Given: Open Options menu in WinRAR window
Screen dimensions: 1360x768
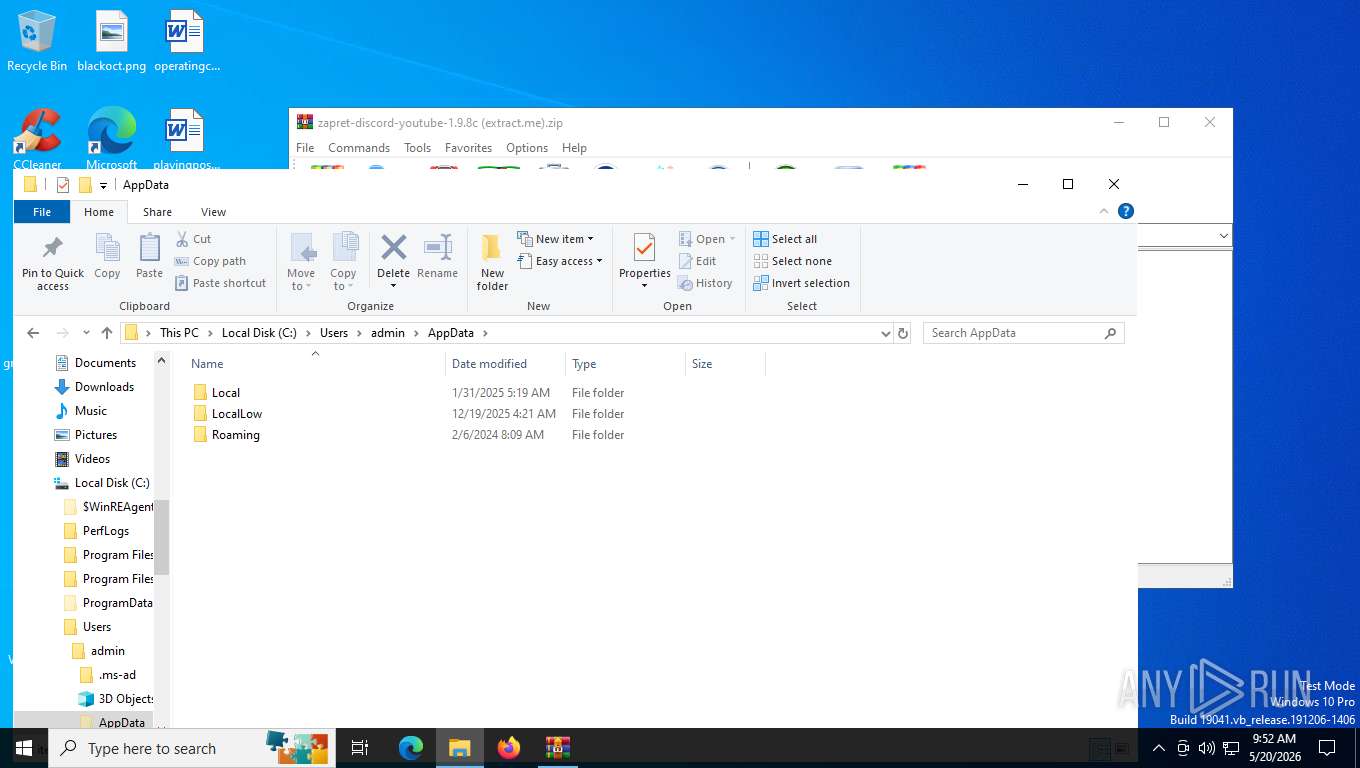Looking at the screenshot, I should pyautogui.click(x=527, y=148).
